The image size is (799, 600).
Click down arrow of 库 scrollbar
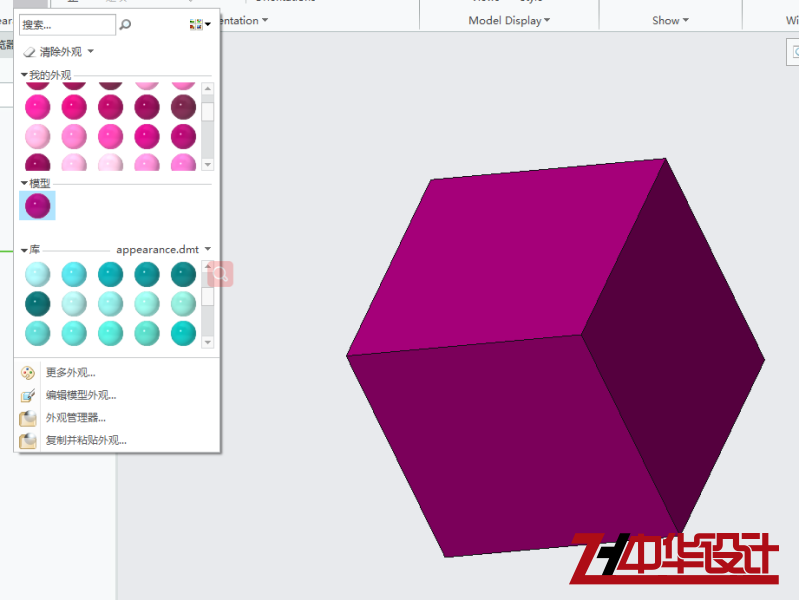(207, 342)
